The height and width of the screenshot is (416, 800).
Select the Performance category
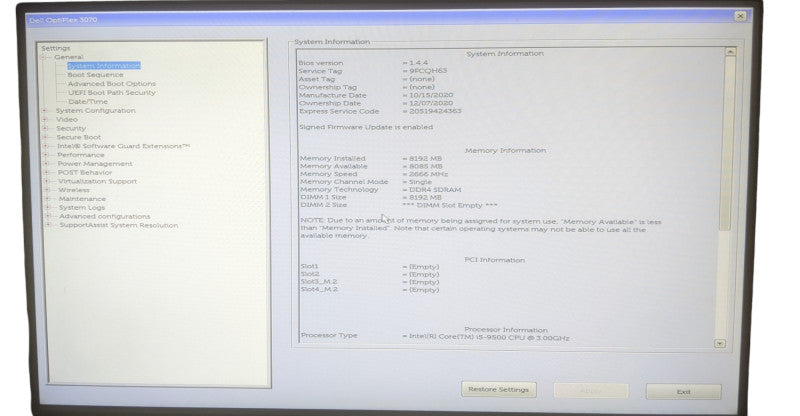point(81,155)
